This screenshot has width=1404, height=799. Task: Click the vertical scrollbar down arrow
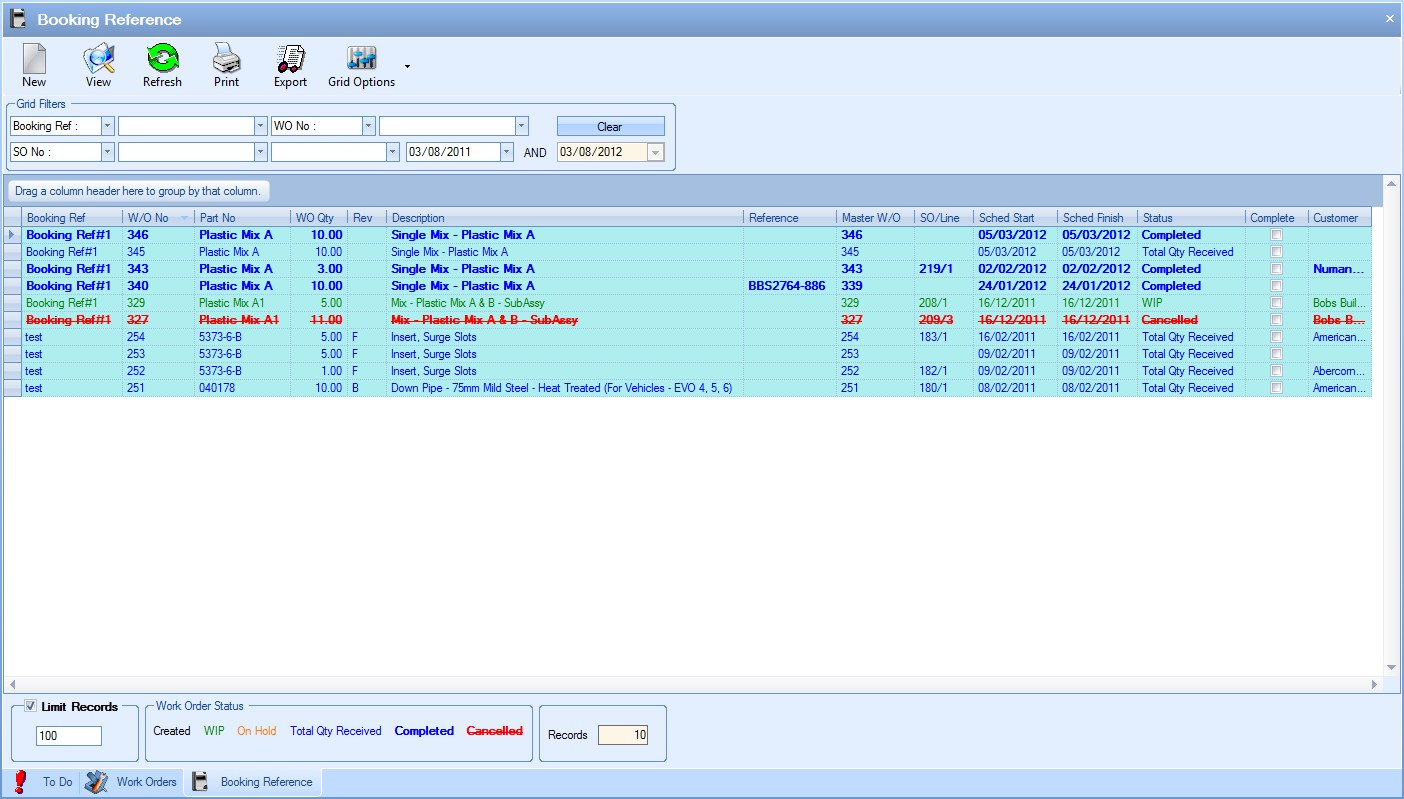click(1391, 668)
